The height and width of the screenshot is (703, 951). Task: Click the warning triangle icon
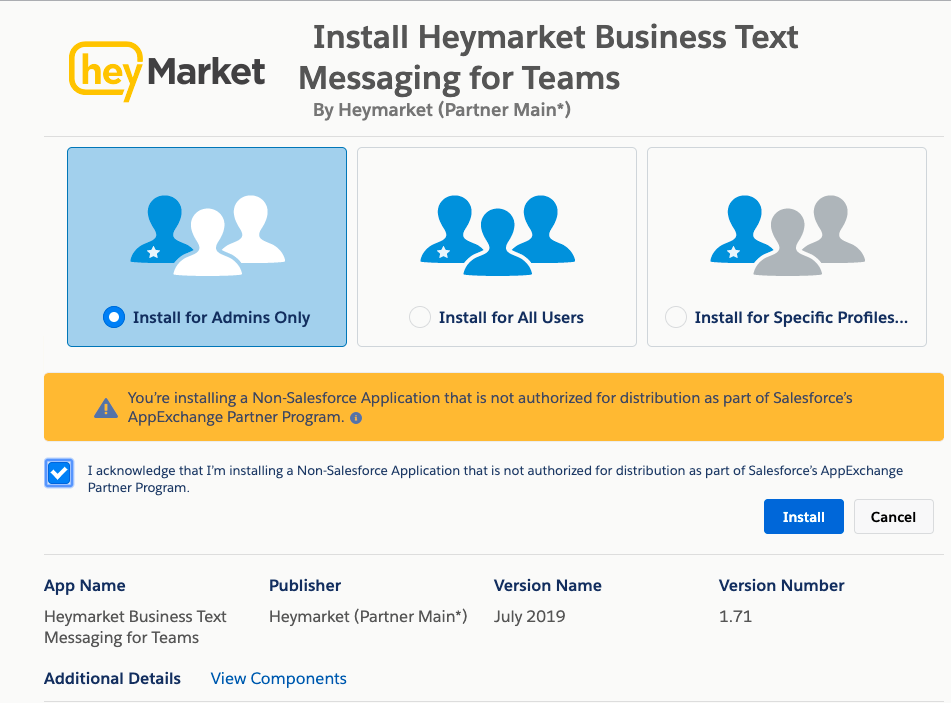pyautogui.click(x=106, y=408)
